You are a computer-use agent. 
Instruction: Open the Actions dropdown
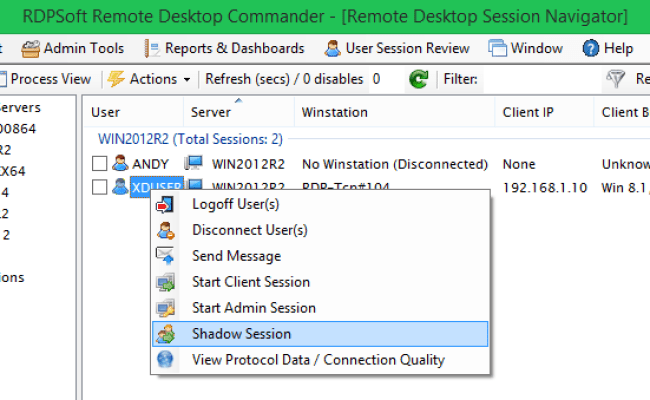pos(149,79)
